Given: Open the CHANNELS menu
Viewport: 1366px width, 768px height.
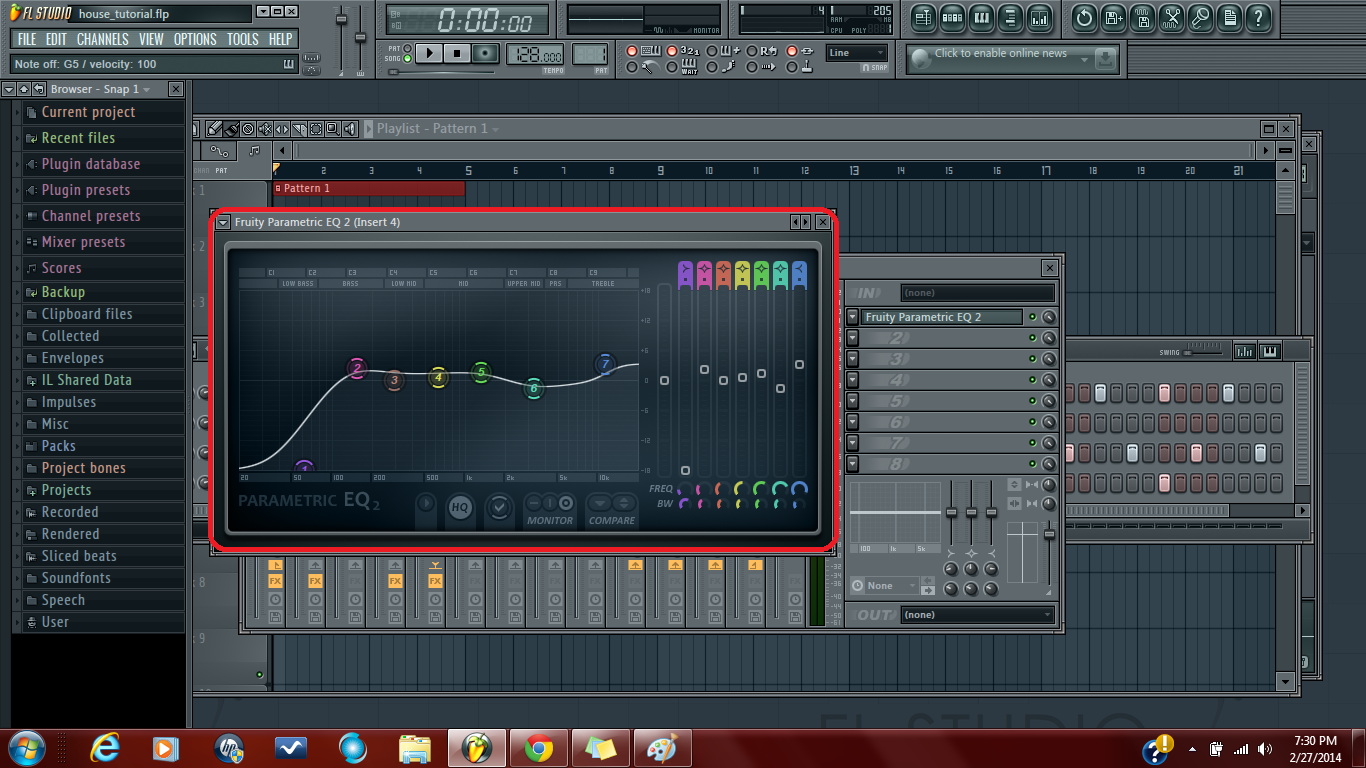Looking at the screenshot, I should pos(103,39).
